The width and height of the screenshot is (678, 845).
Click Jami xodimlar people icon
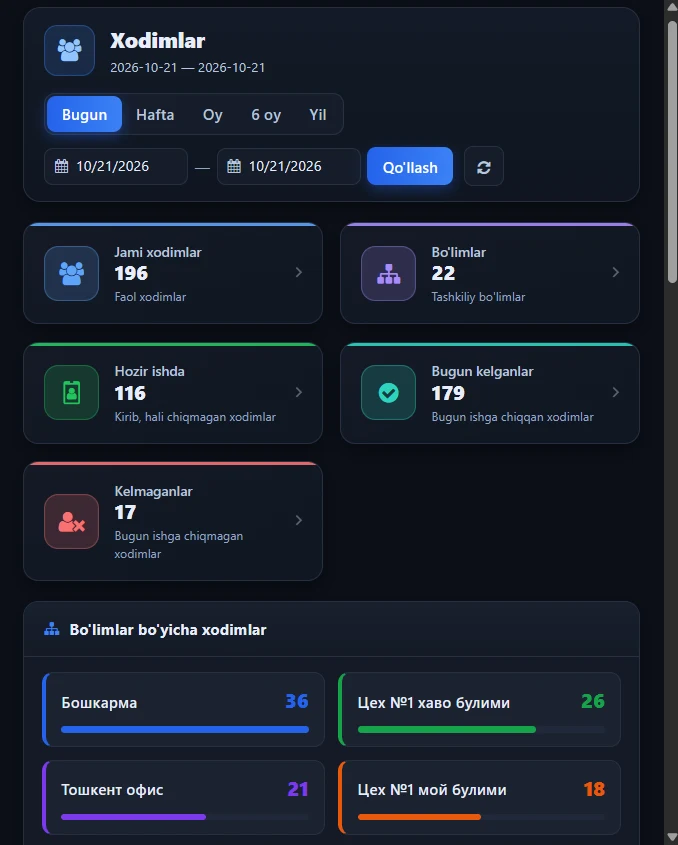[71, 273]
